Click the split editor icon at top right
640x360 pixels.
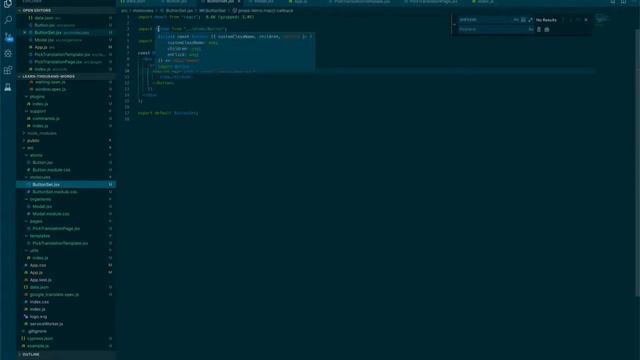coord(623,2)
